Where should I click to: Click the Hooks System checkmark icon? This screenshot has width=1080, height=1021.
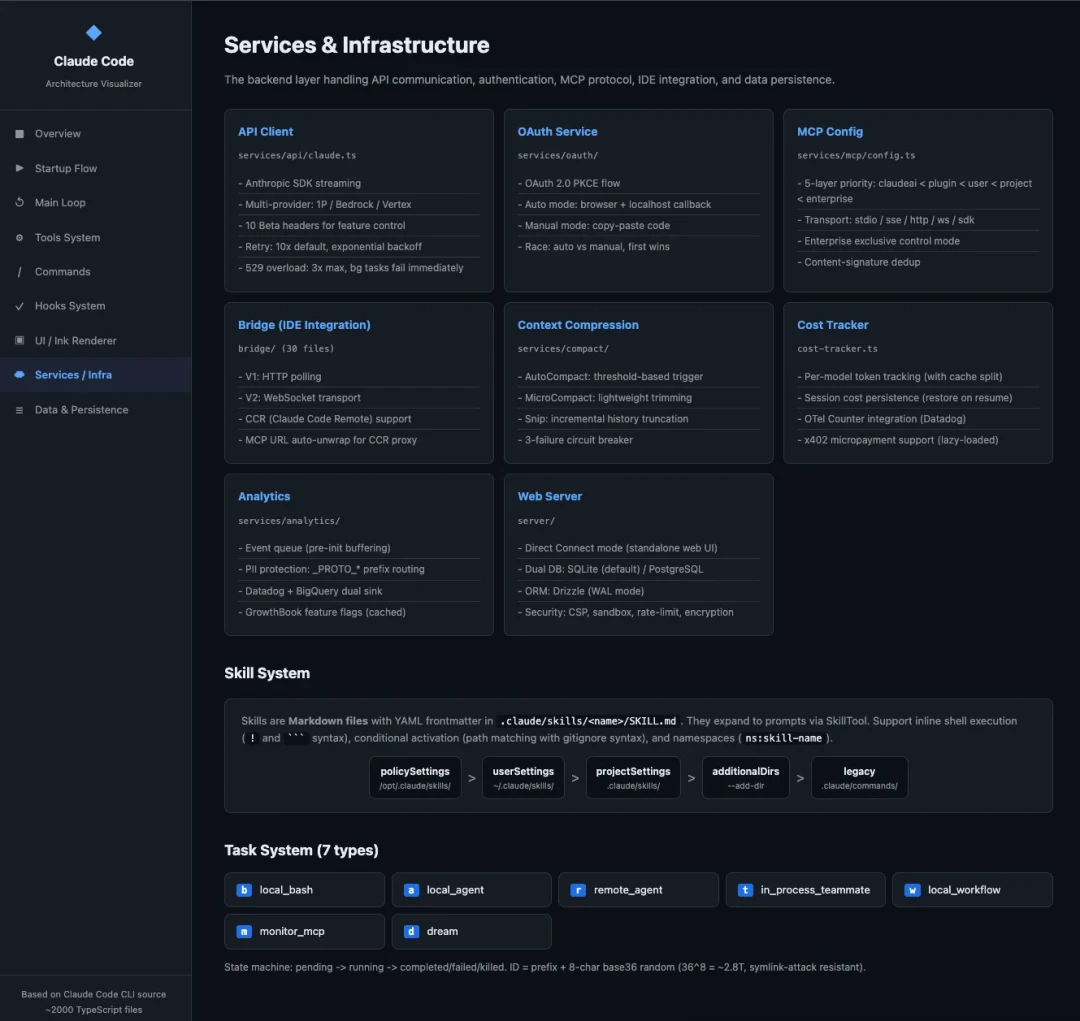point(19,306)
